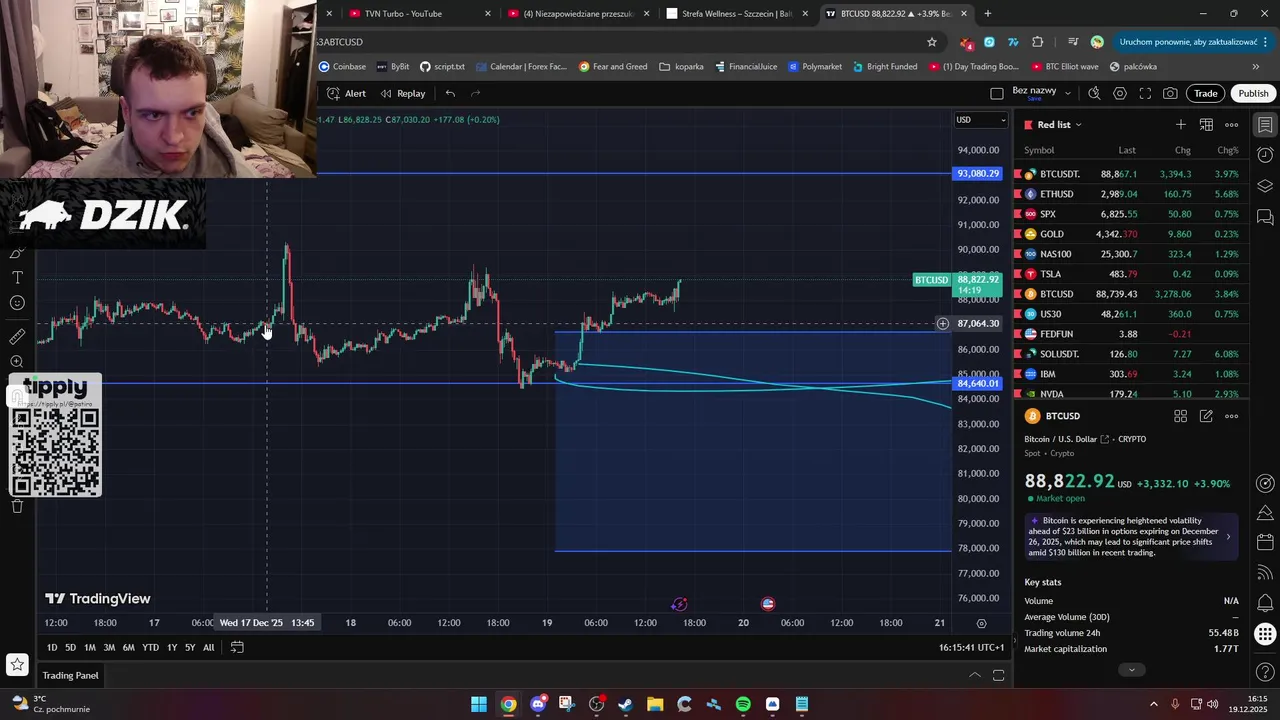Image resolution: width=1280 pixels, height=720 pixels.
Task: Open watchlist advanced view table icon
Action: pyautogui.click(x=1206, y=124)
